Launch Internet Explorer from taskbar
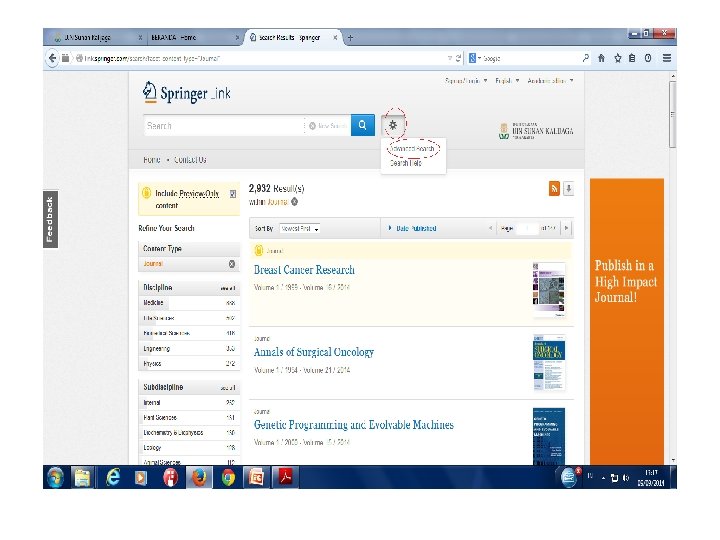The image size is (720, 540). point(112,478)
